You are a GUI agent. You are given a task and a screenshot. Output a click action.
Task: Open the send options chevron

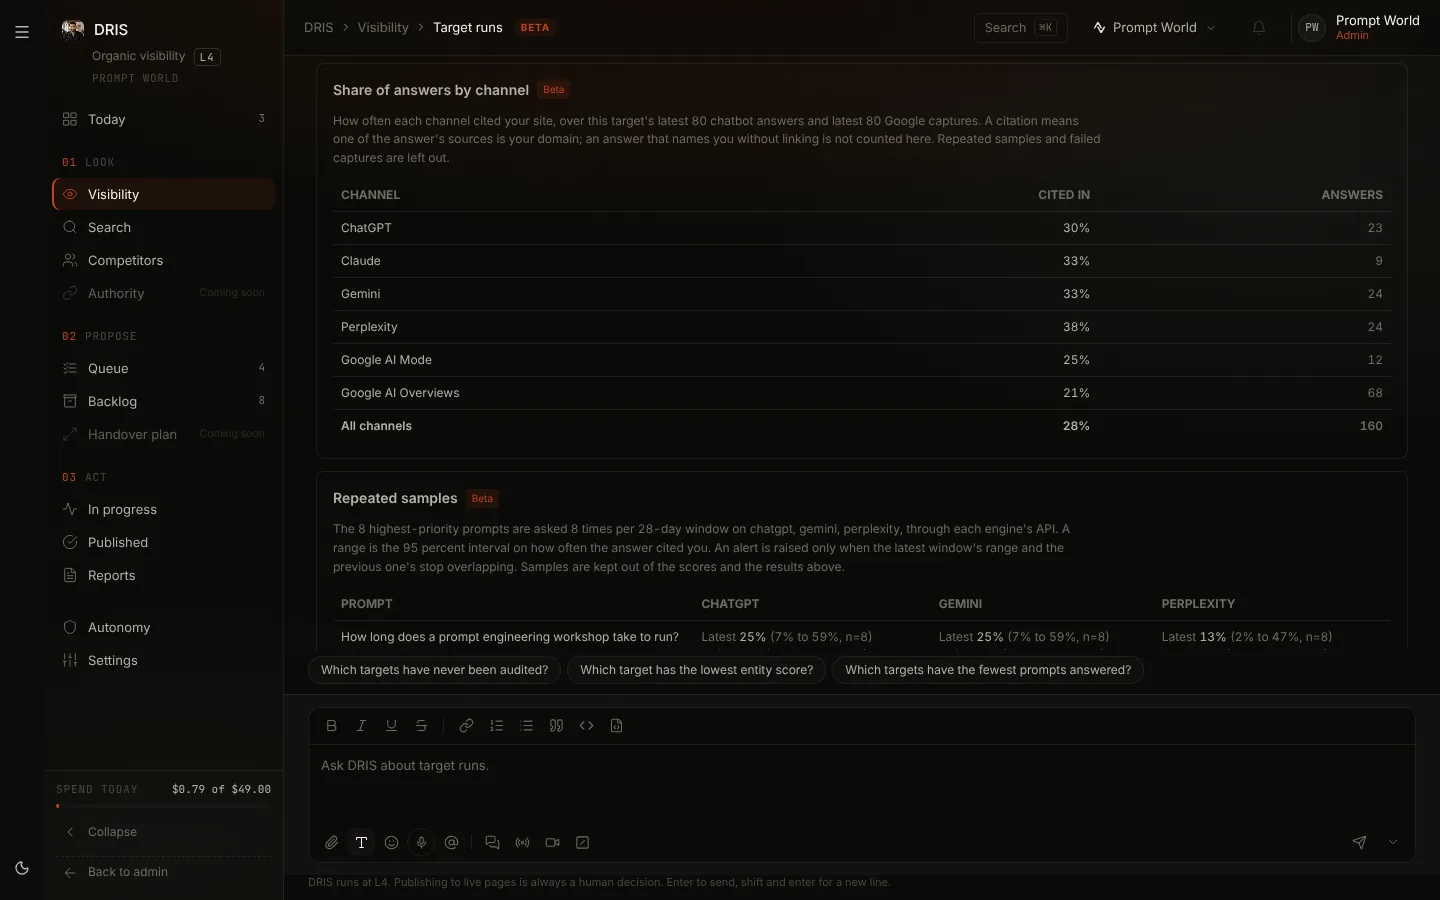pyautogui.click(x=1393, y=843)
